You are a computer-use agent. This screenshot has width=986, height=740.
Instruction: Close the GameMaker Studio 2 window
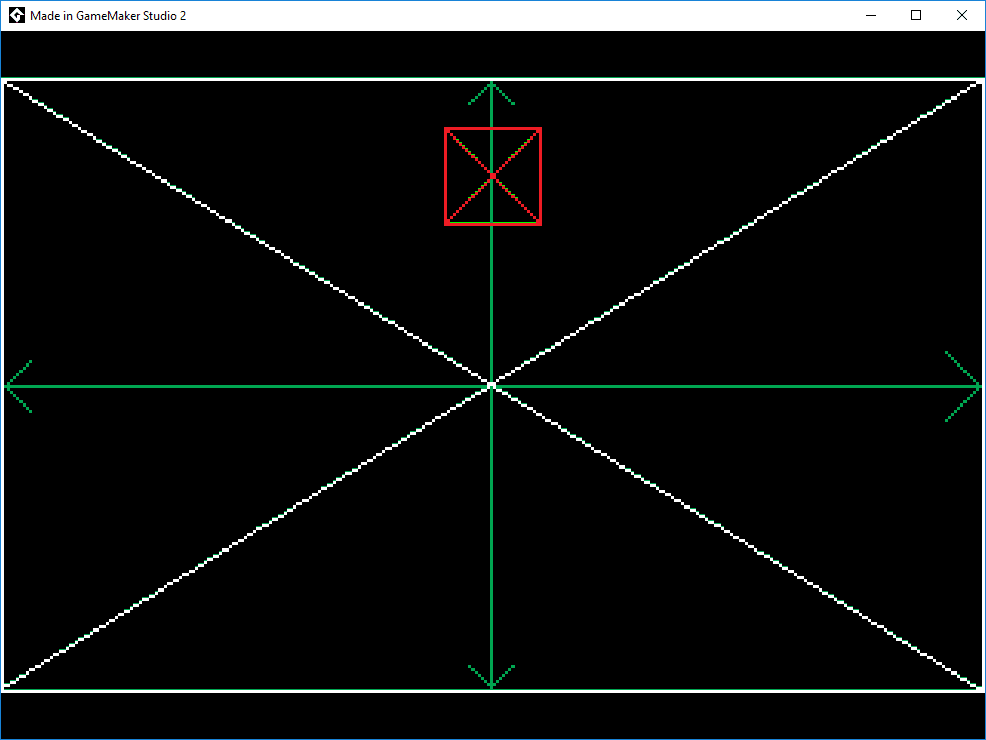click(961, 16)
